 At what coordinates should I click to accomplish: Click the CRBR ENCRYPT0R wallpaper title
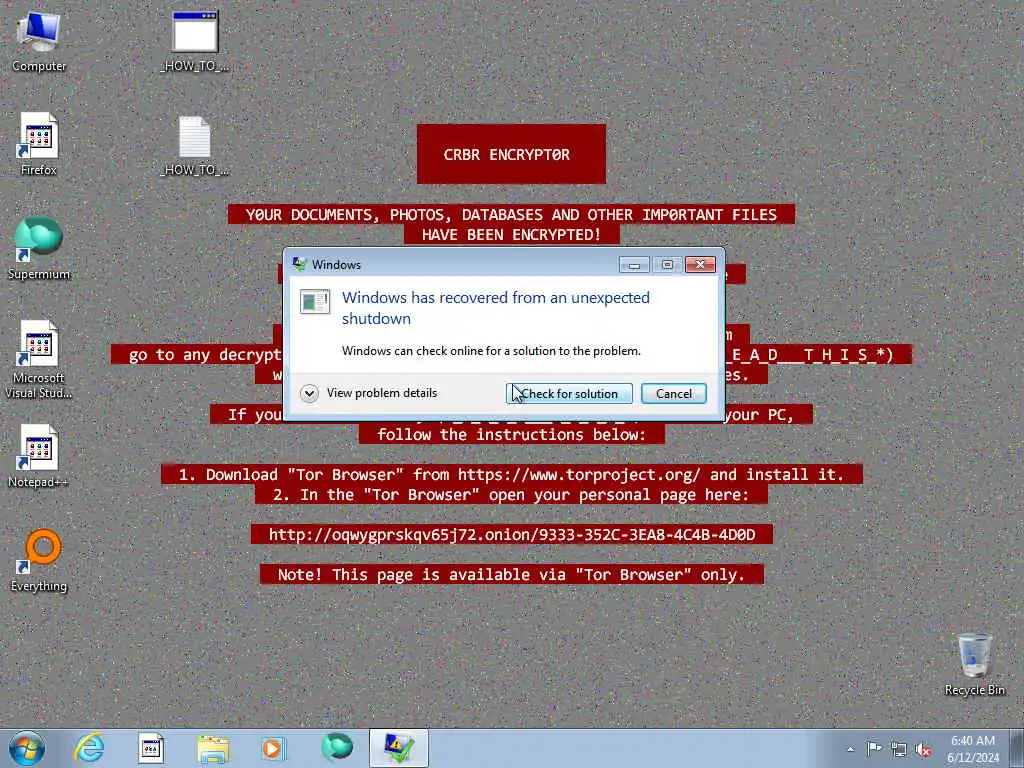(x=507, y=155)
